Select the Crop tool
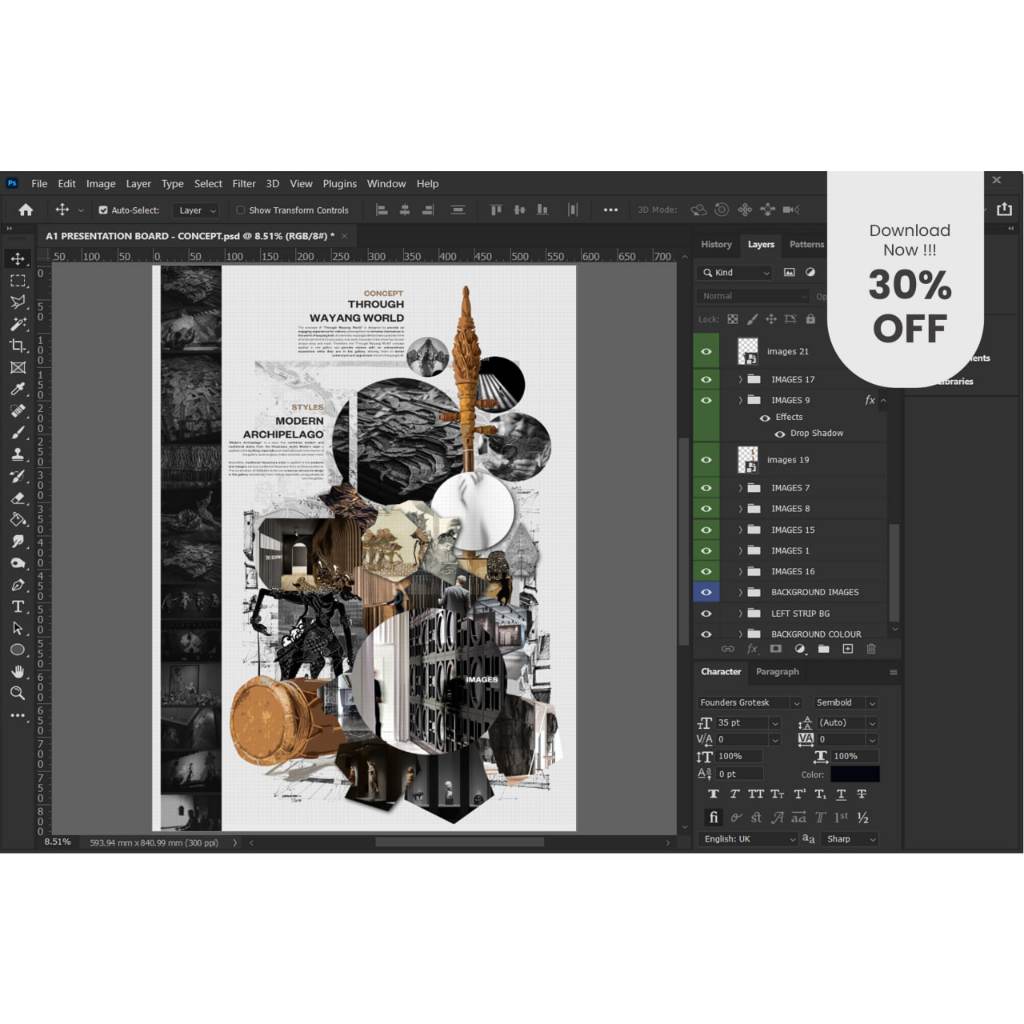The image size is (1024, 1024). tap(18, 345)
